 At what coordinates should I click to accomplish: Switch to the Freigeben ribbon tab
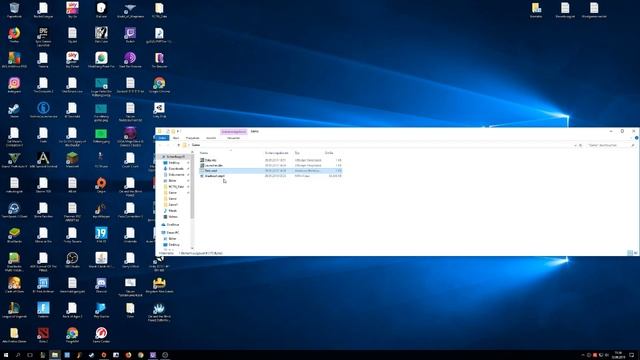click(x=193, y=138)
